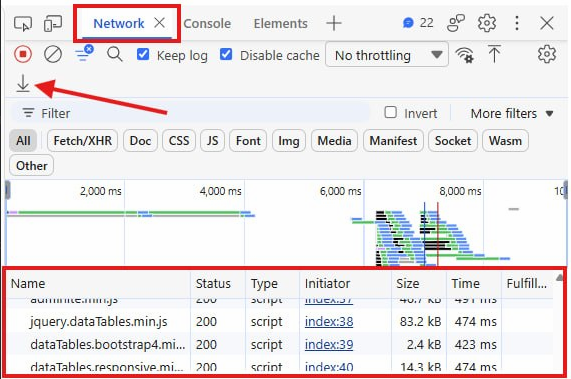This screenshot has height=379, width=571.
Task: Click the 2,000 ms timeline marker
Action: [101, 191]
